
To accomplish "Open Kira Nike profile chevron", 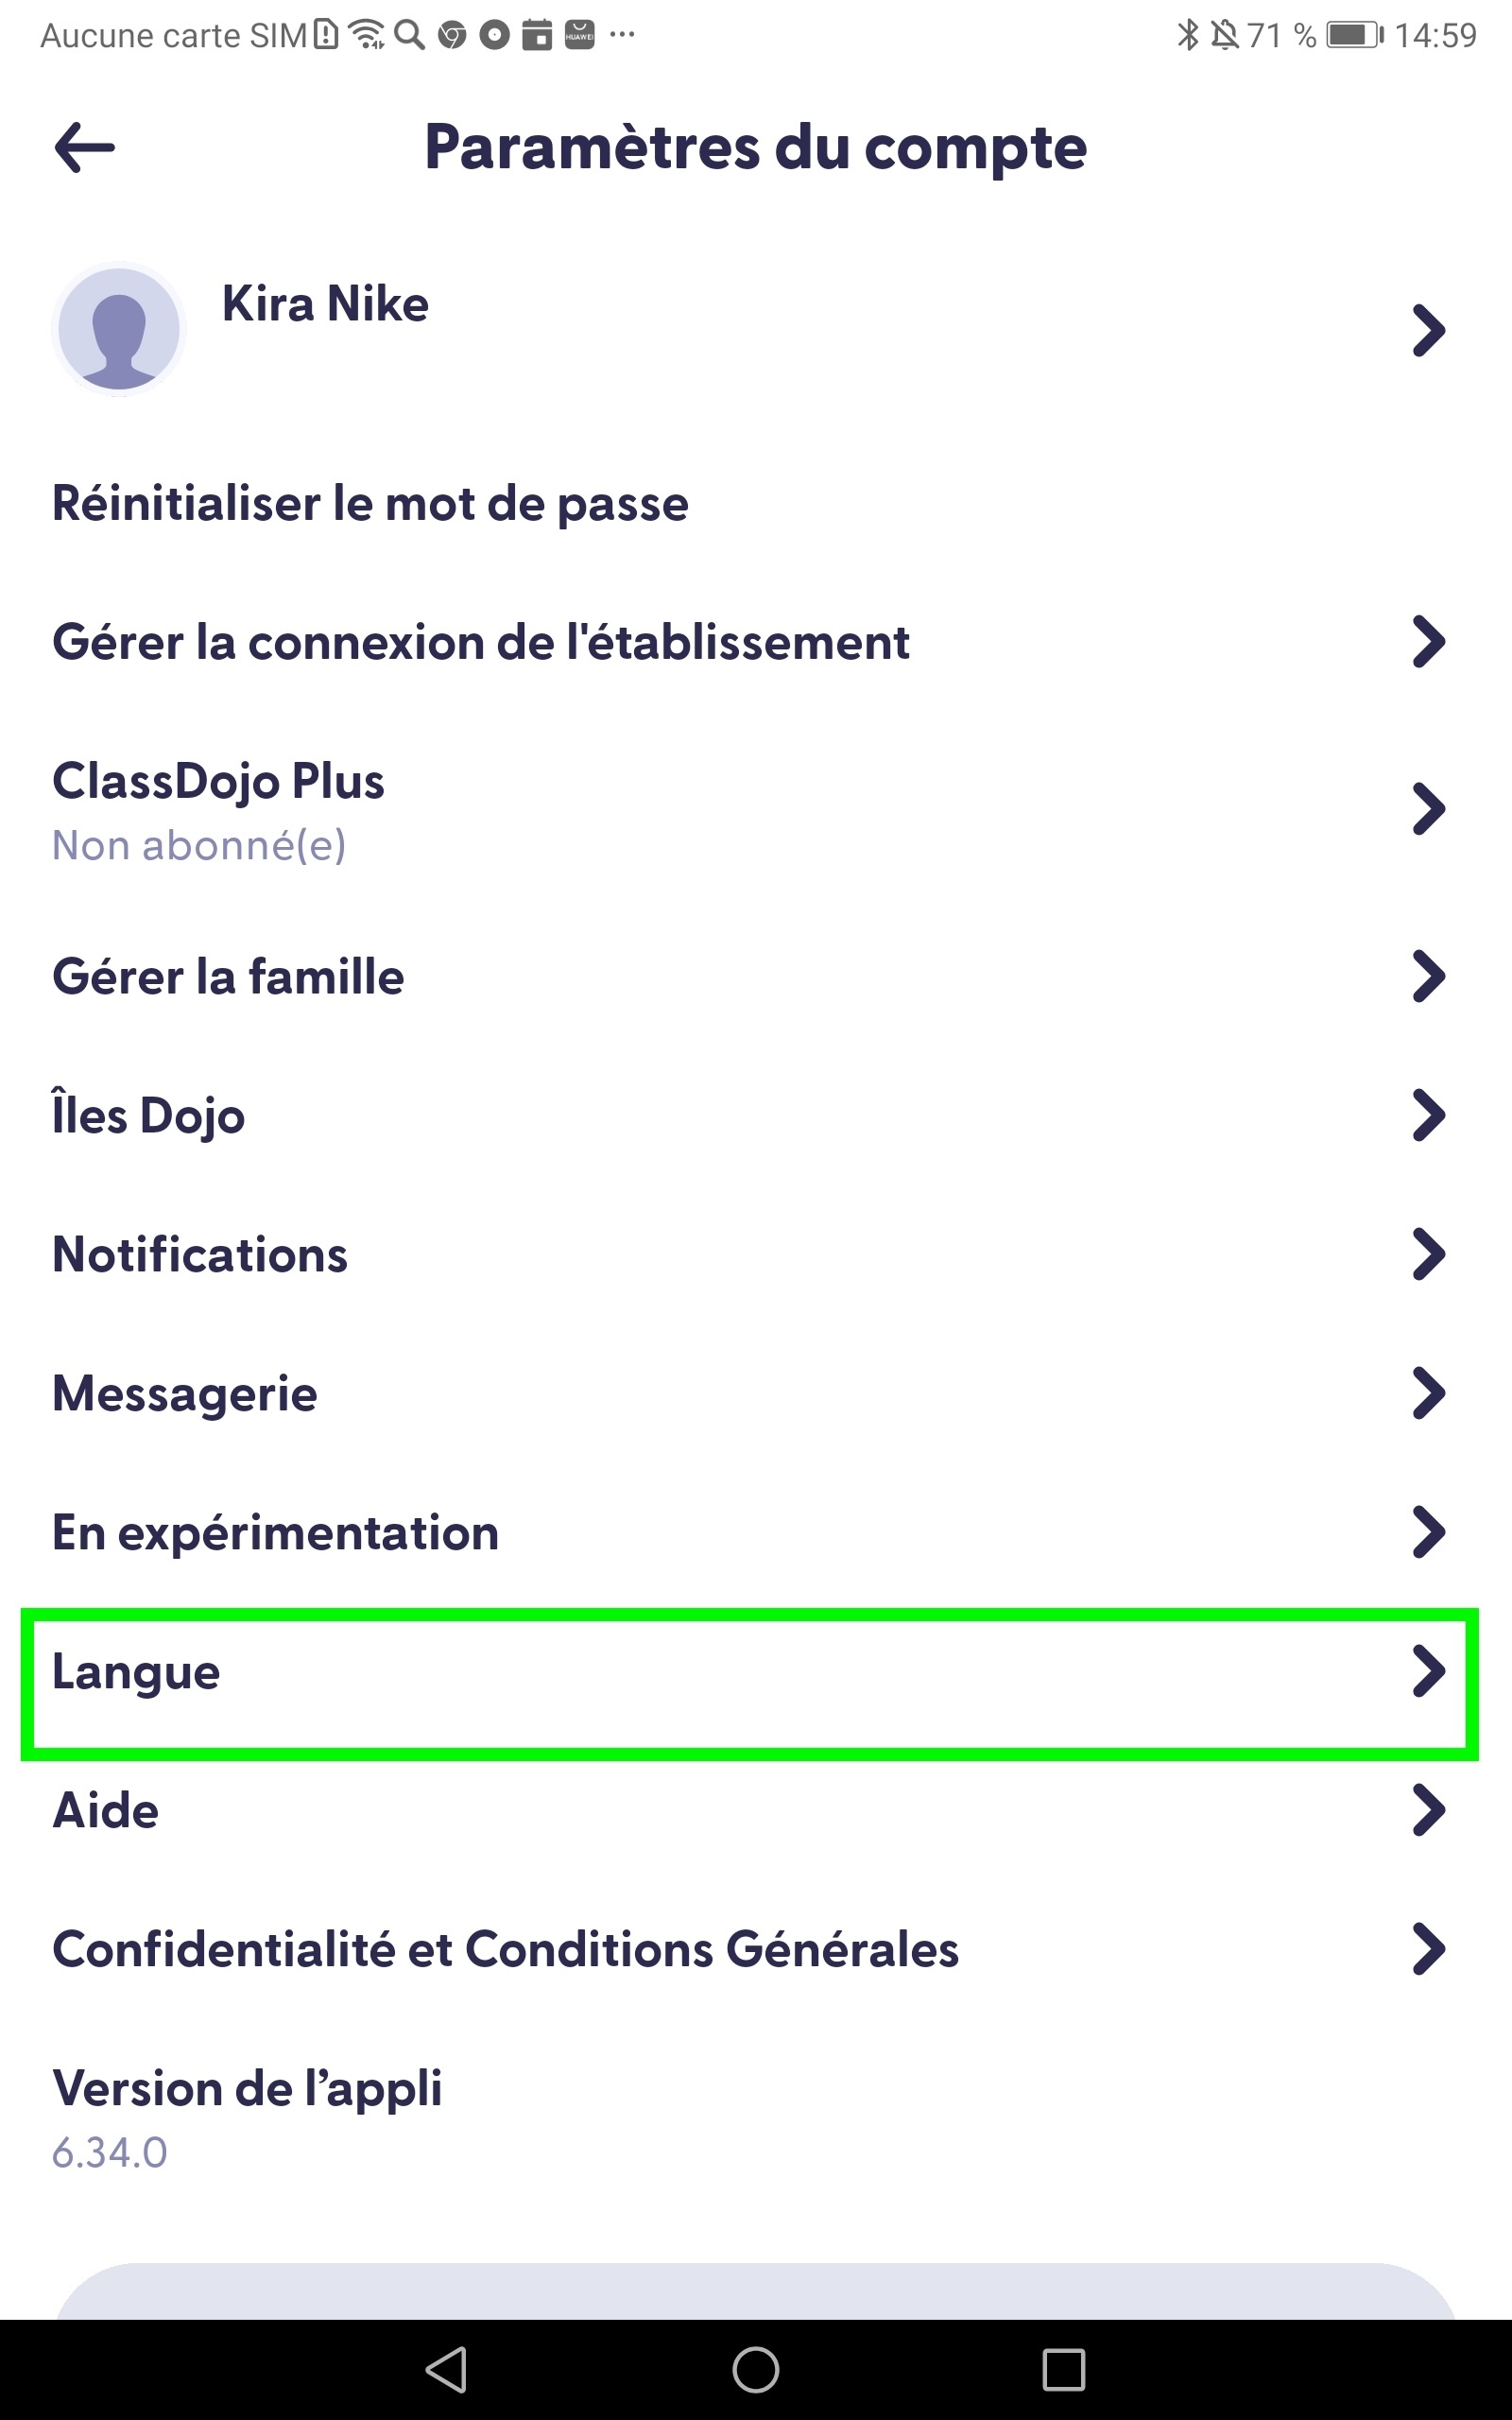I will coord(1428,330).
